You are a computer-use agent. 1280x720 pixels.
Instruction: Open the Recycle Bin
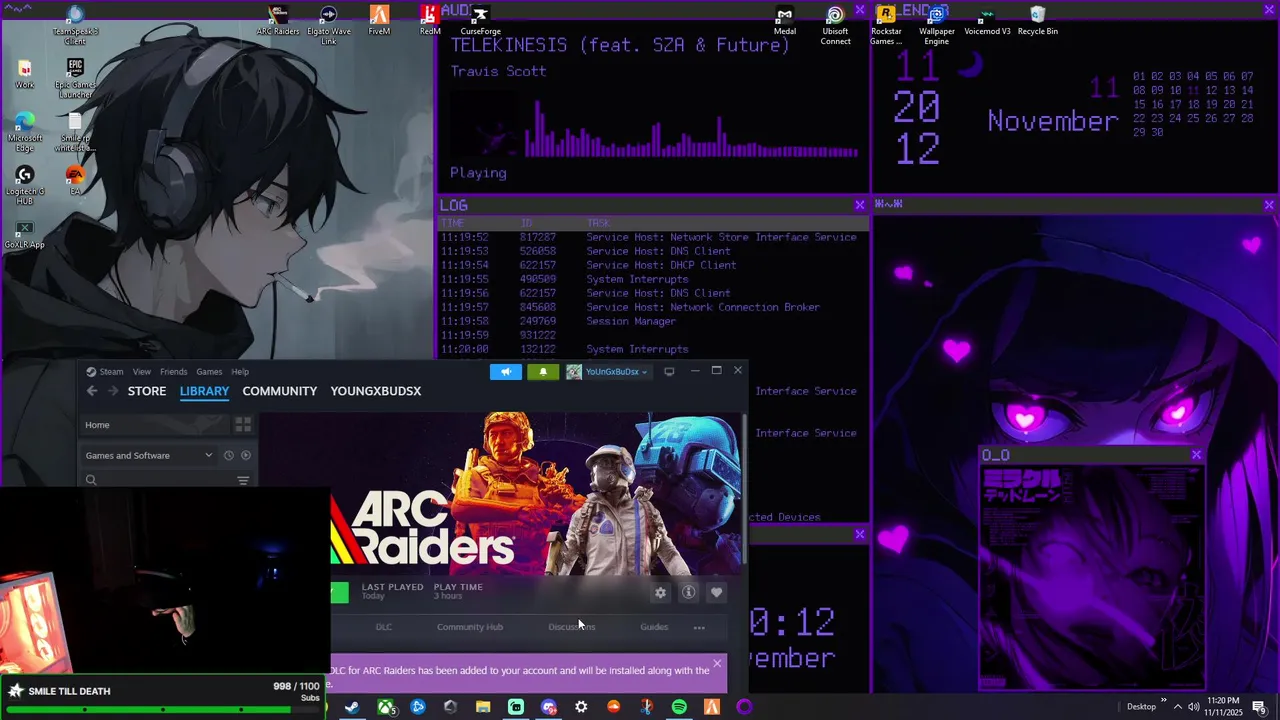tap(1037, 20)
